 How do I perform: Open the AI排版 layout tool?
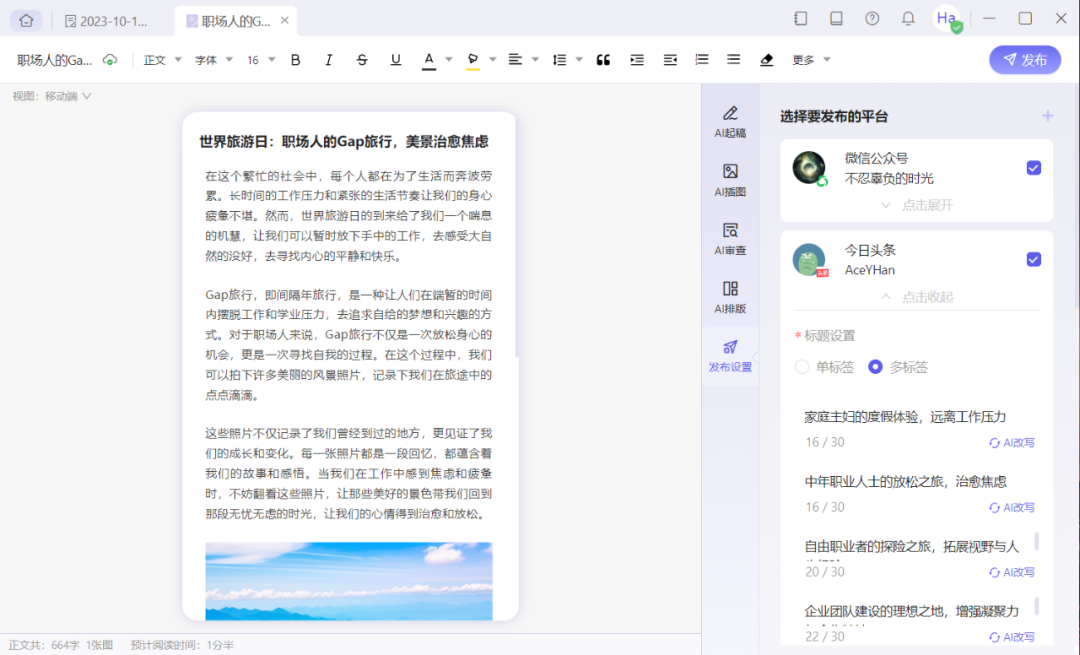[730, 298]
